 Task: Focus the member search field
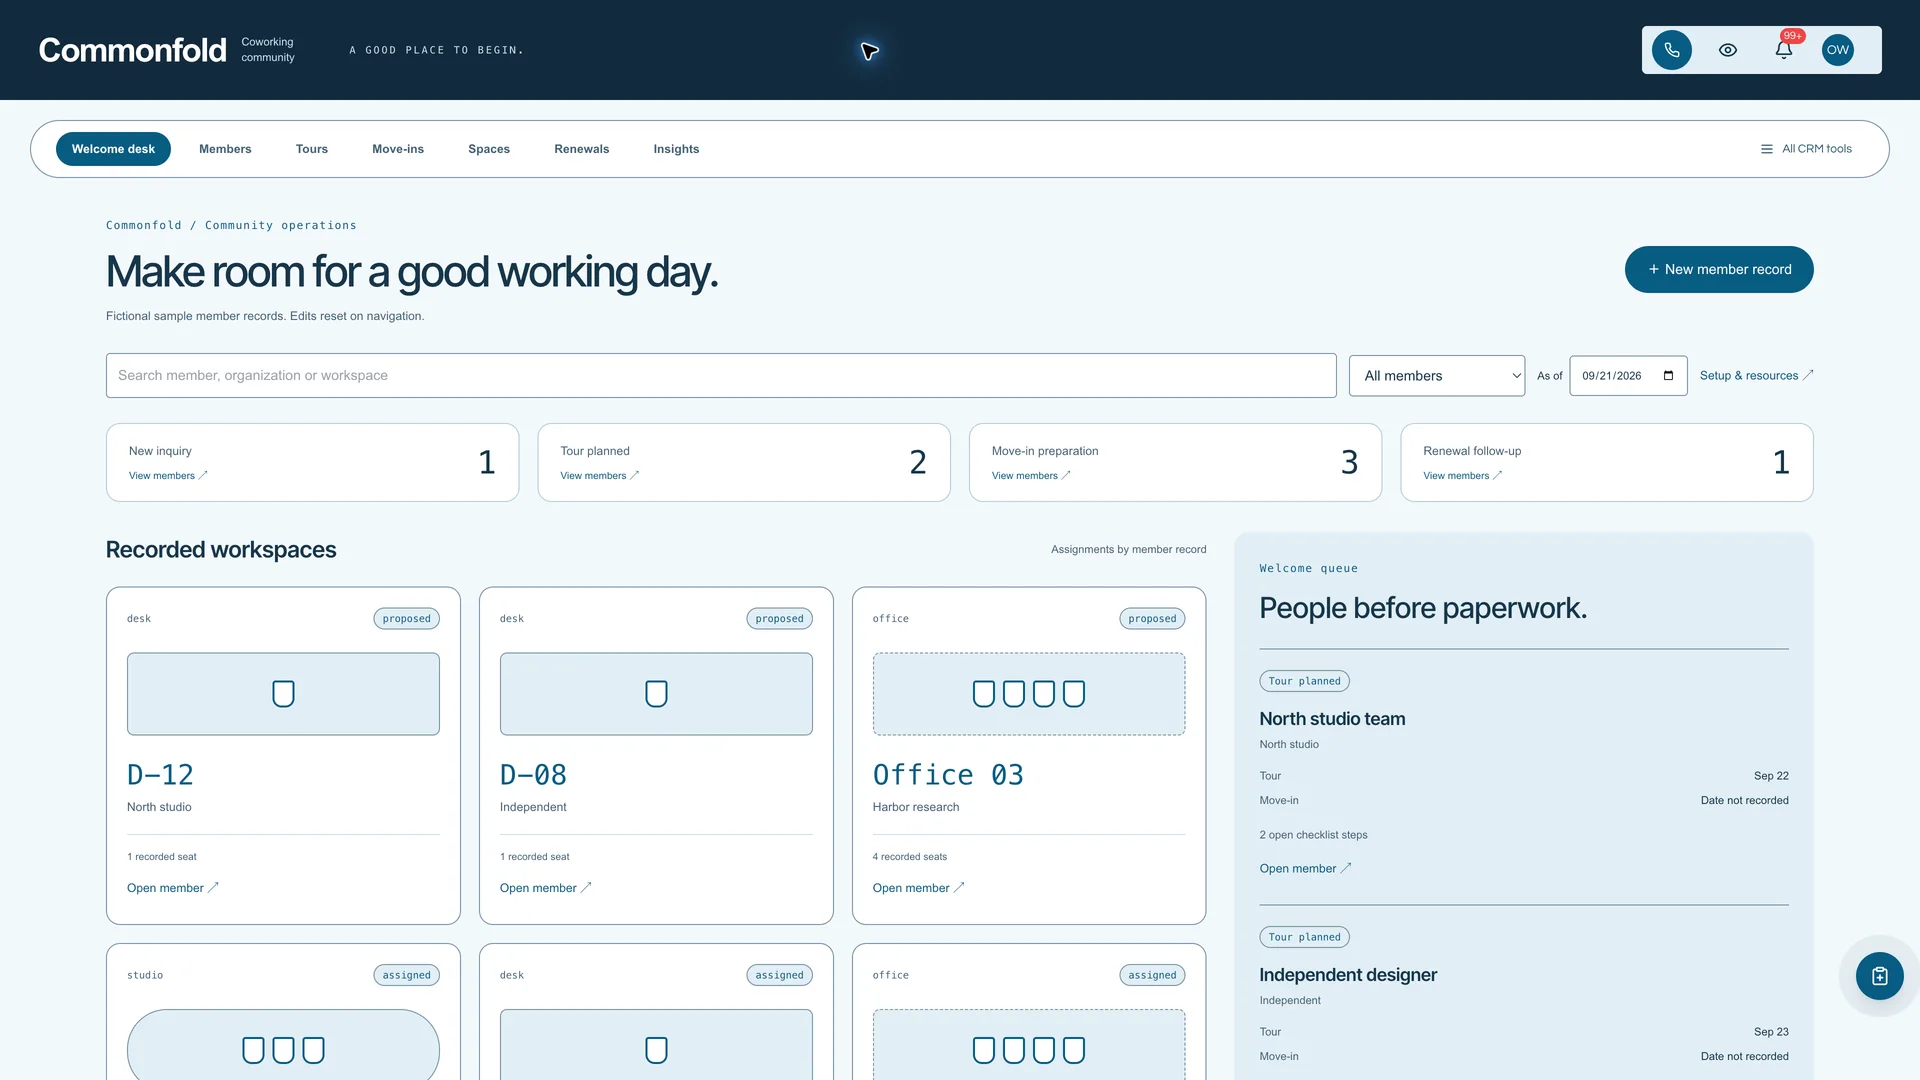coord(721,376)
